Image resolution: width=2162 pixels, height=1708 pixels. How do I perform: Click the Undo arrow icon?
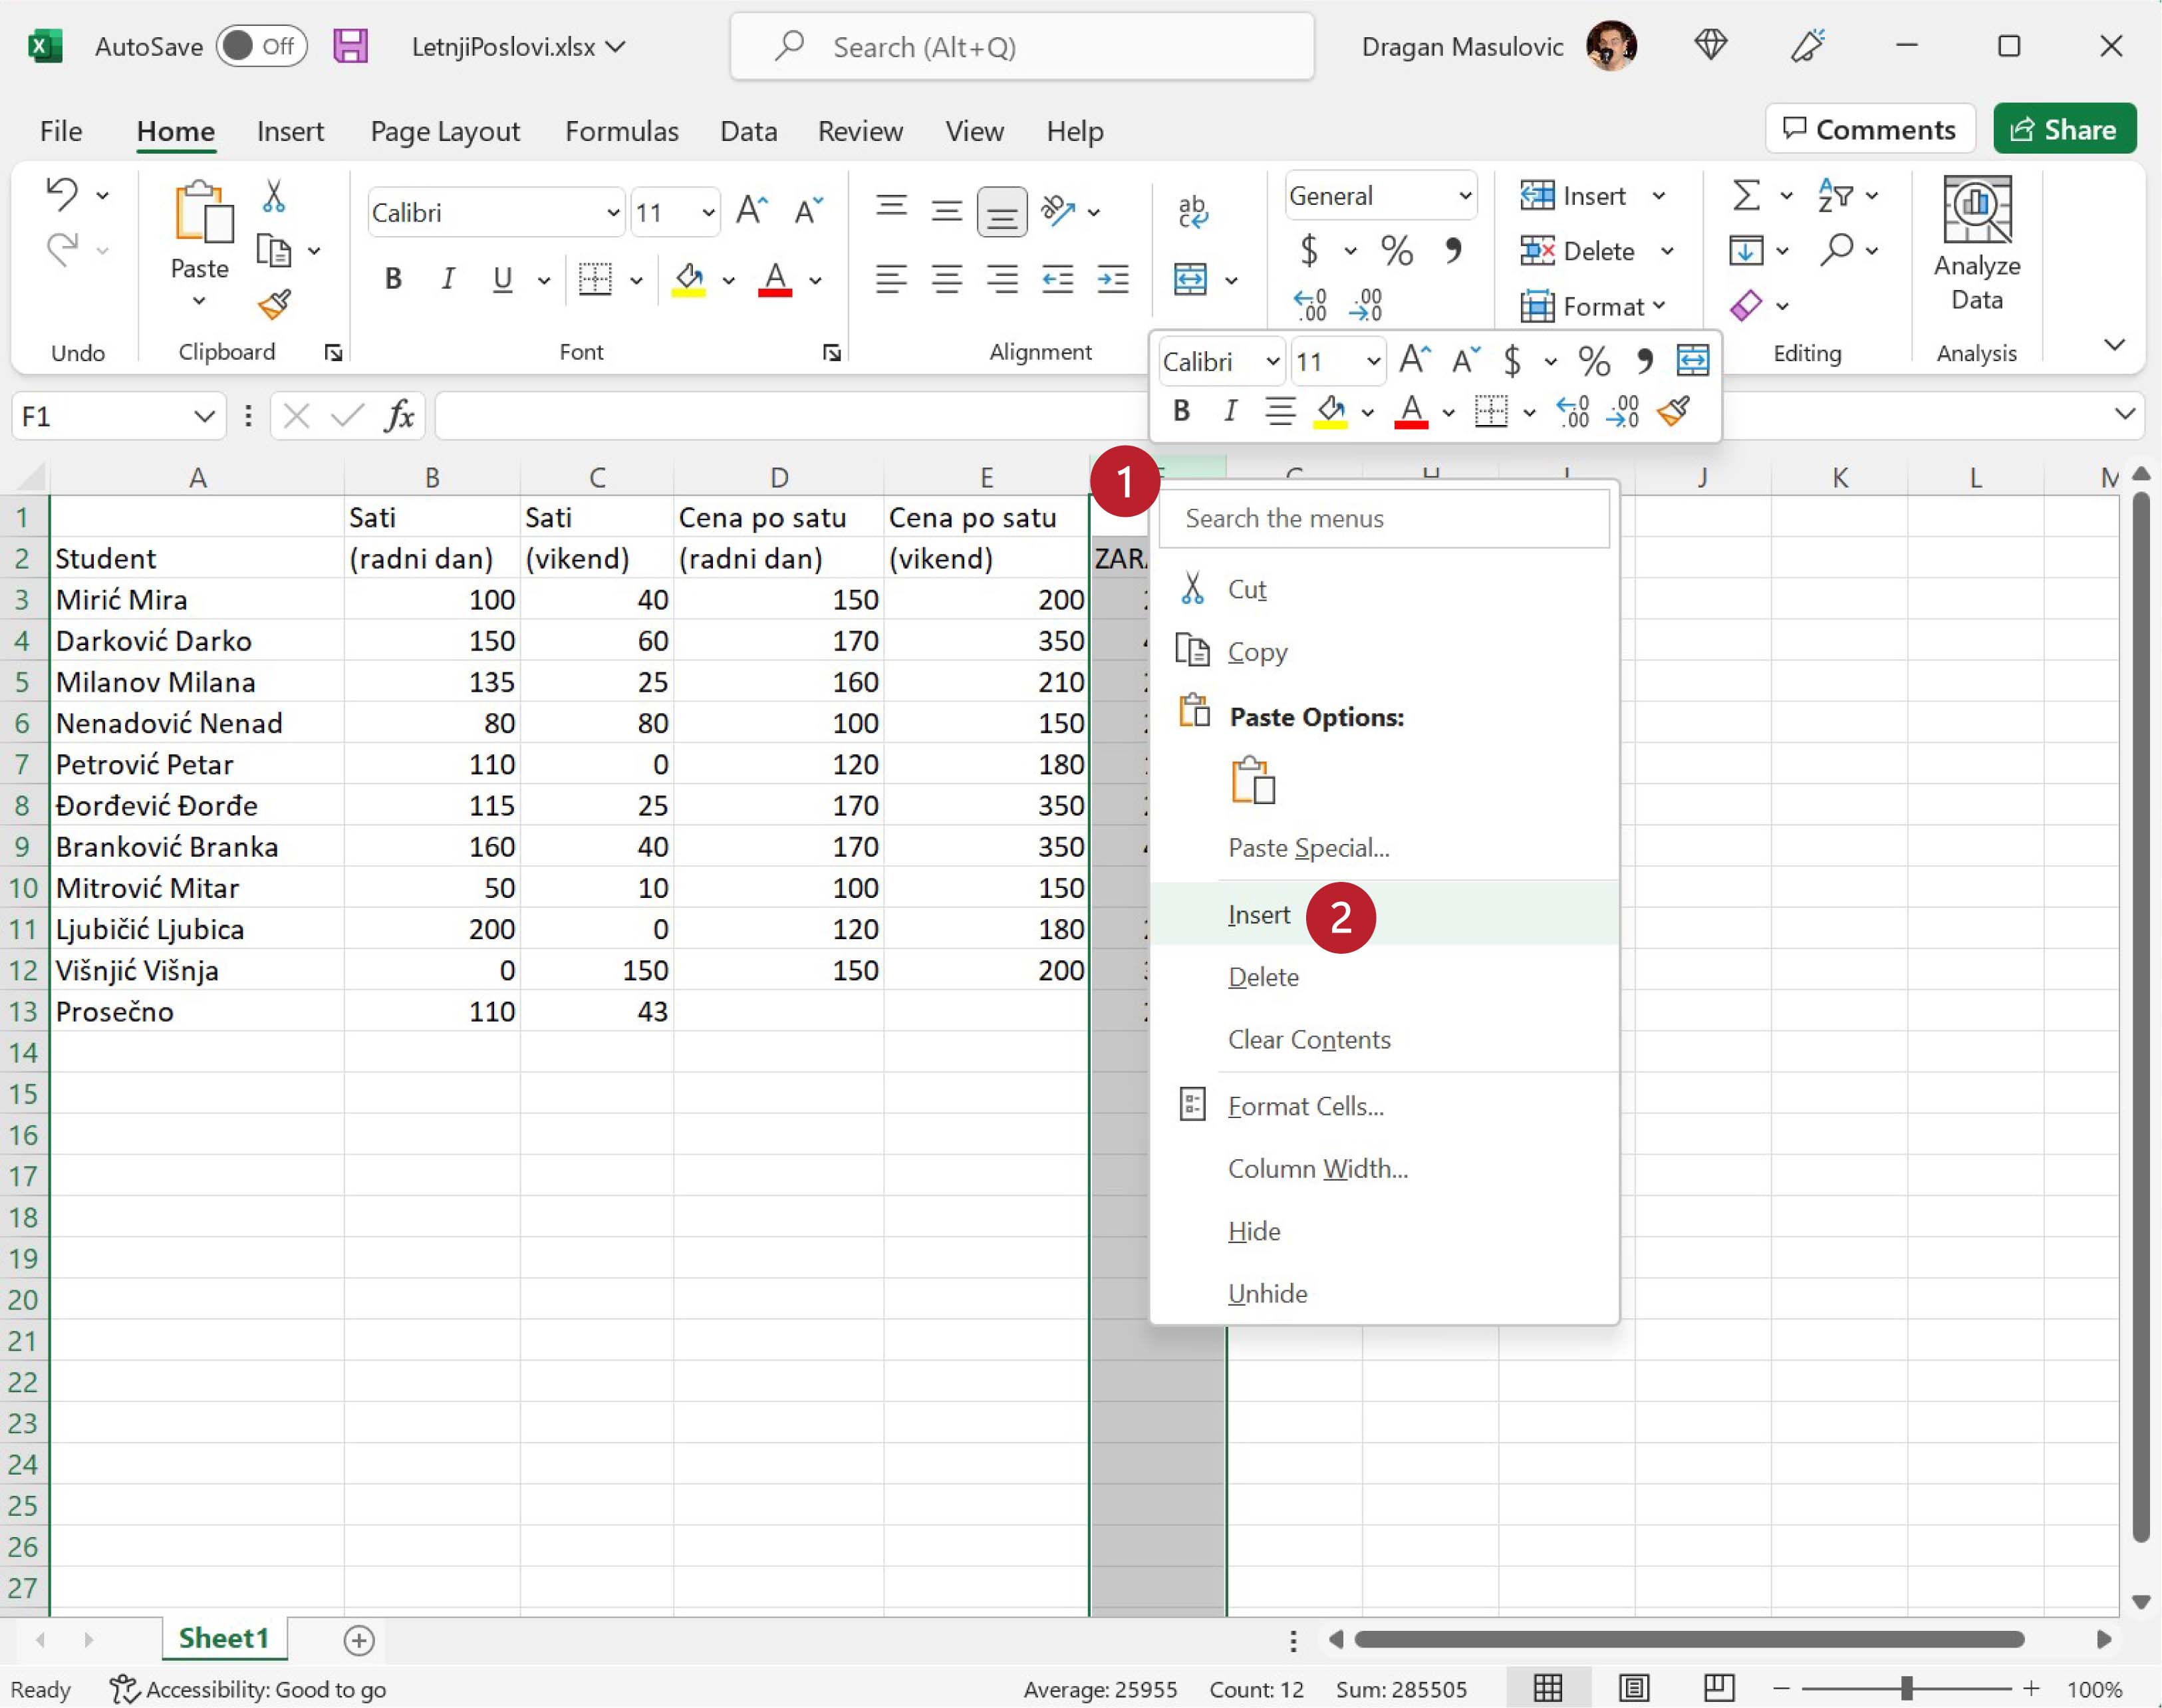pos(62,194)
